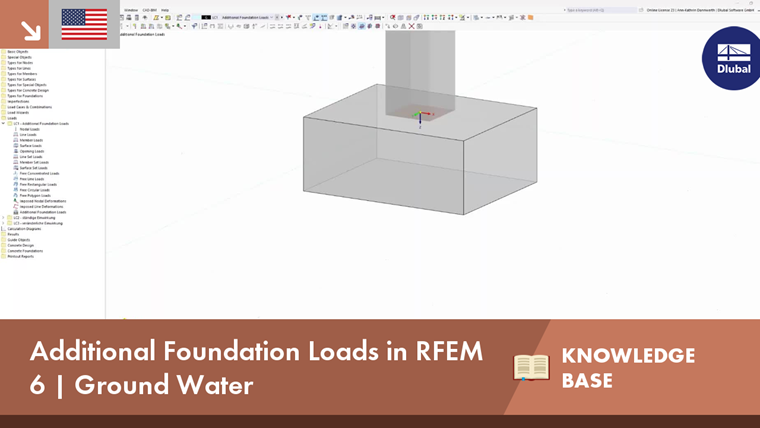Click the Free Polygon Loads icon
The image size is (760, 428).
(x=16, y=195)
